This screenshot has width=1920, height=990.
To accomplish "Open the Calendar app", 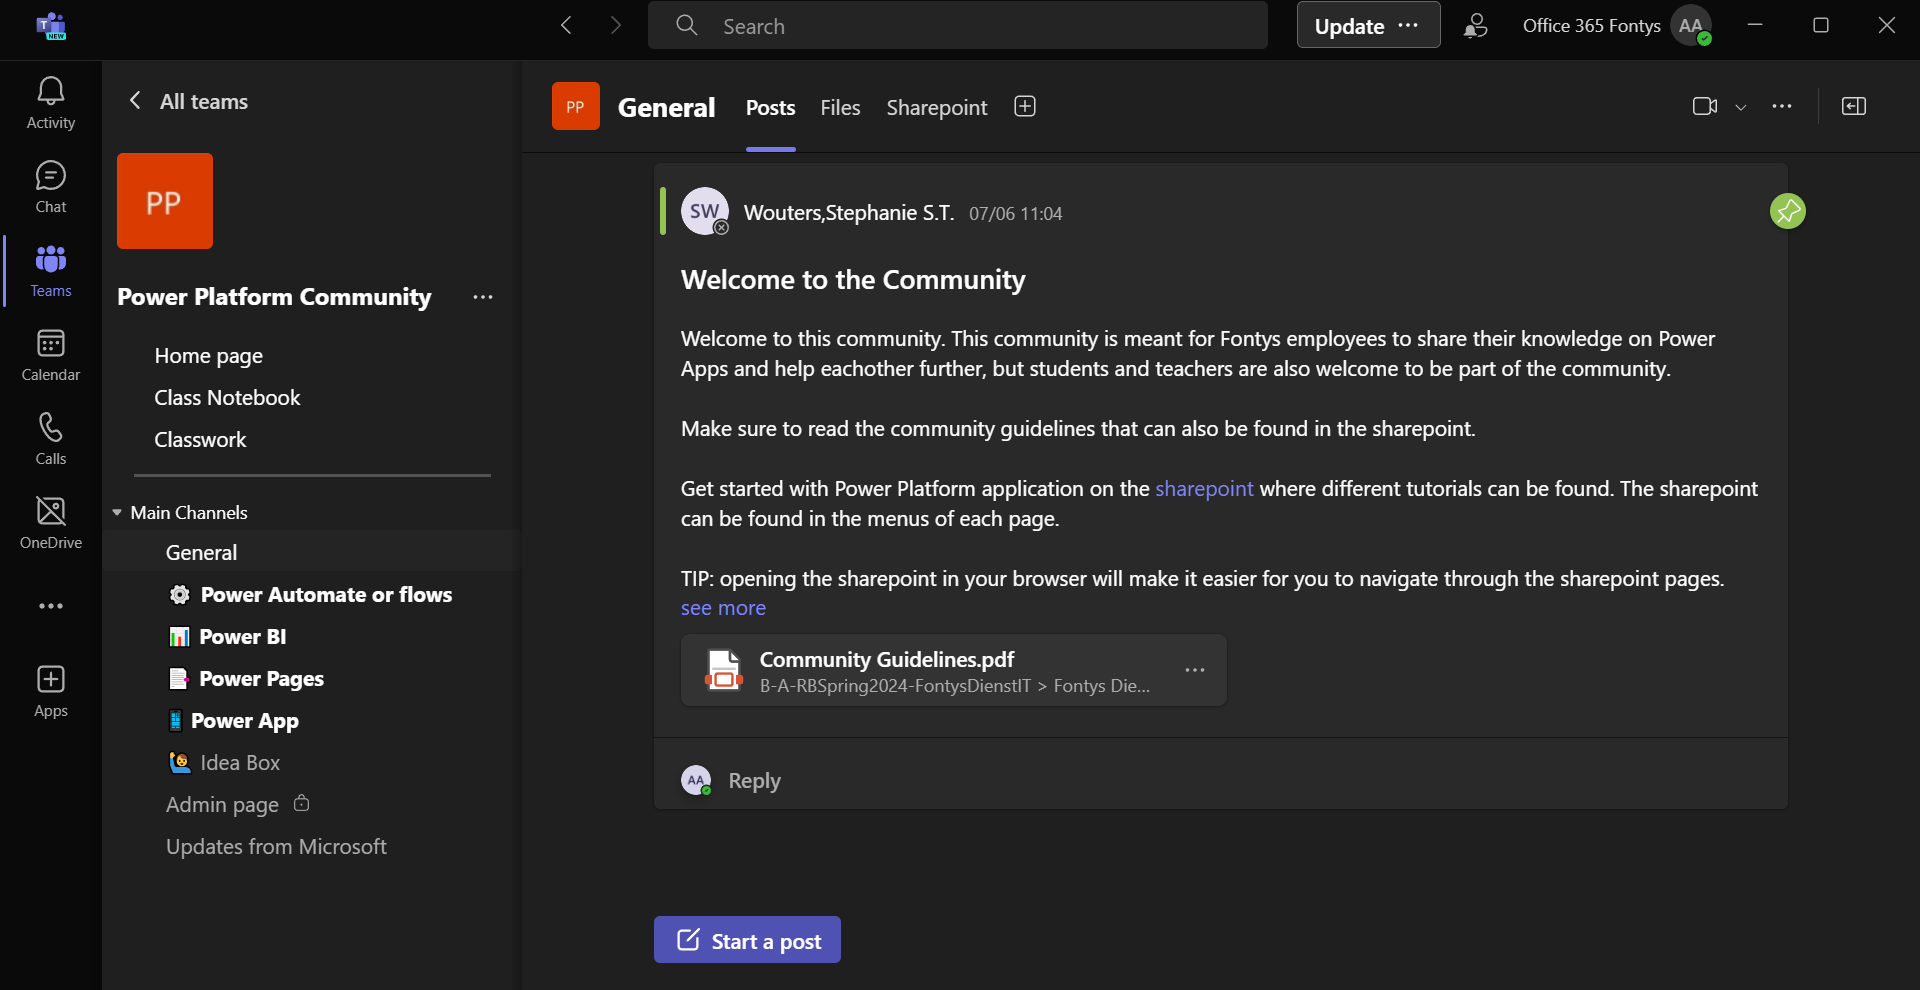I will click(51, 356).
